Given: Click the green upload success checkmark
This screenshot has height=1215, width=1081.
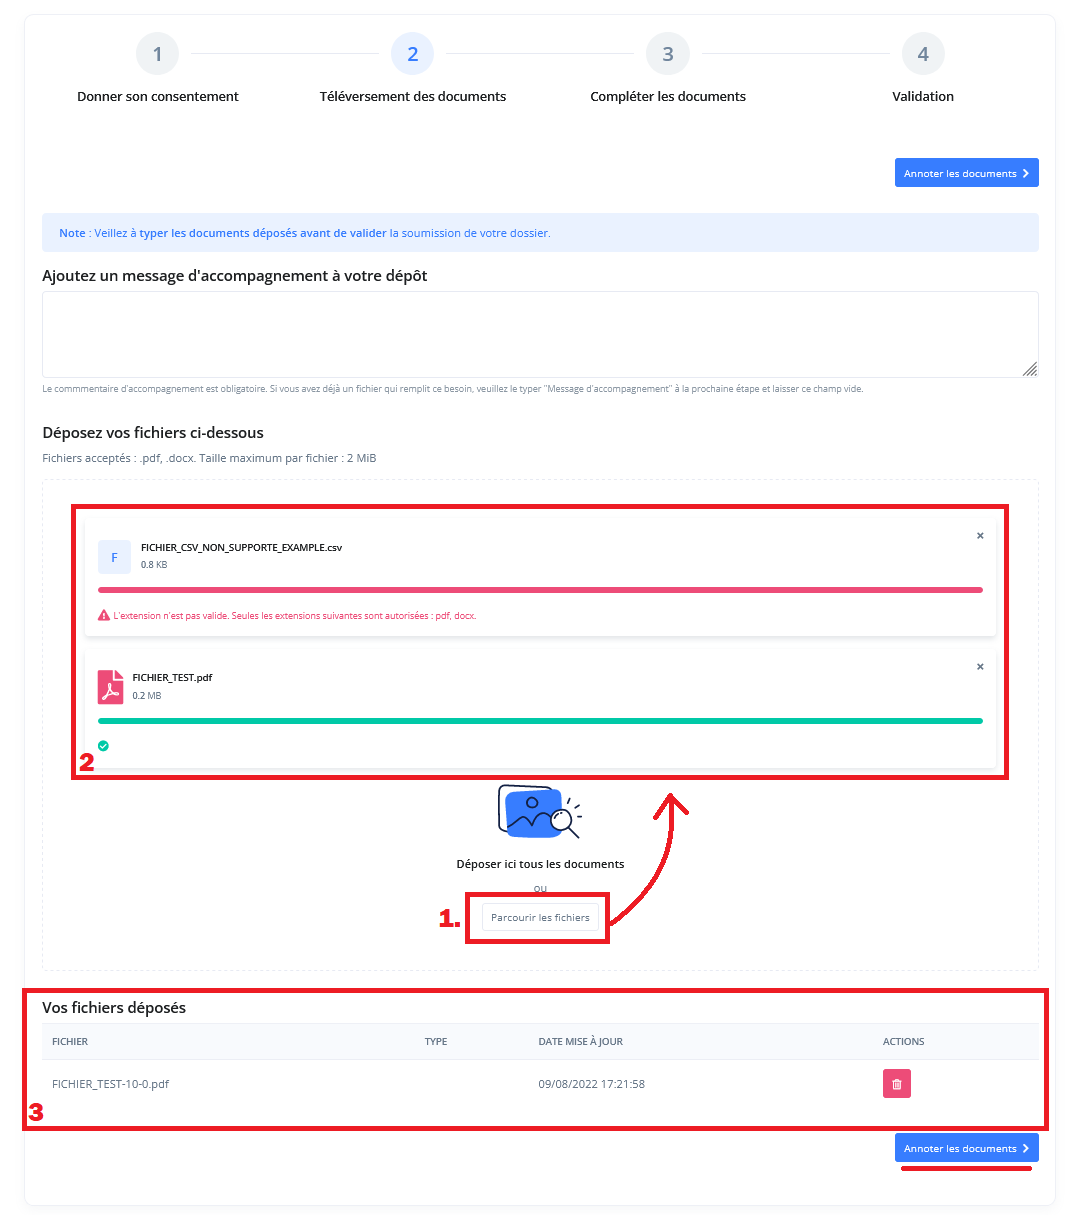Looking at the screenshot, I should click(104, 746).
